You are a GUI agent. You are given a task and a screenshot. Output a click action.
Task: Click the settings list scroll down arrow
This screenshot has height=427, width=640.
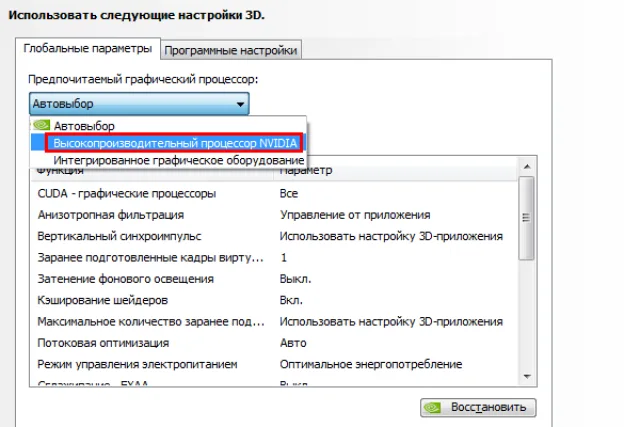coord(527,376)
